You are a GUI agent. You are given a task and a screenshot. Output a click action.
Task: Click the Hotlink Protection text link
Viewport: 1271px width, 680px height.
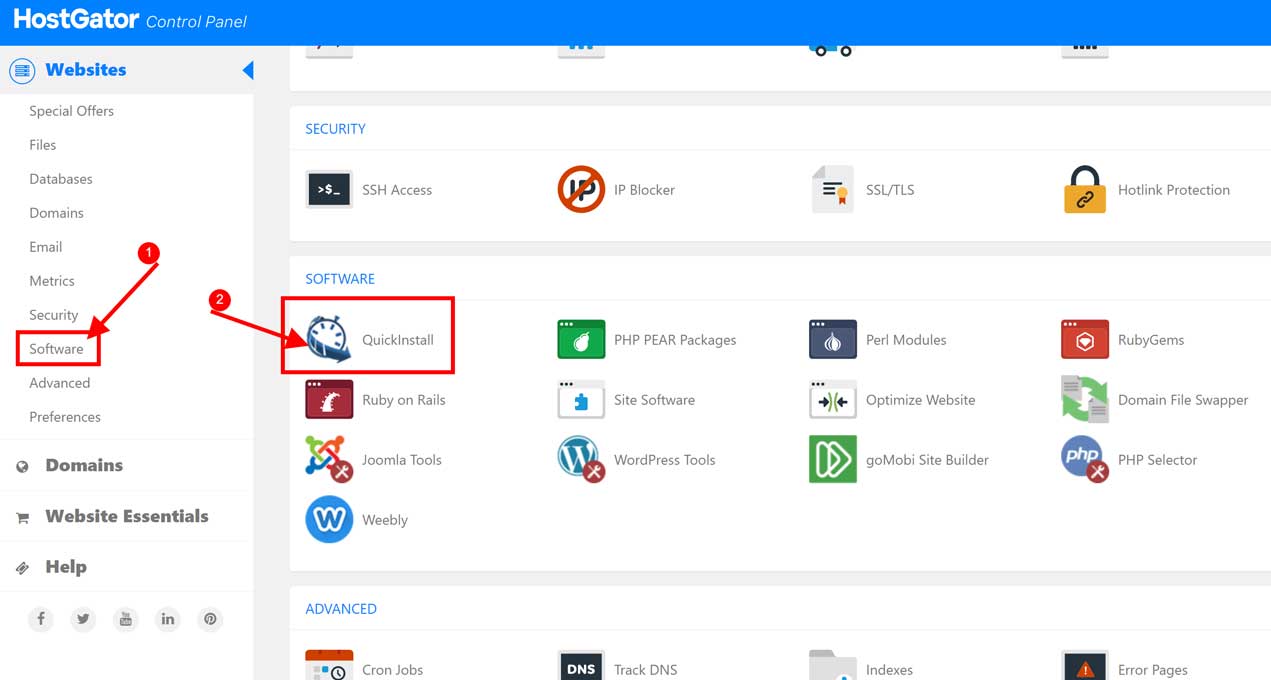[1174, 190]
